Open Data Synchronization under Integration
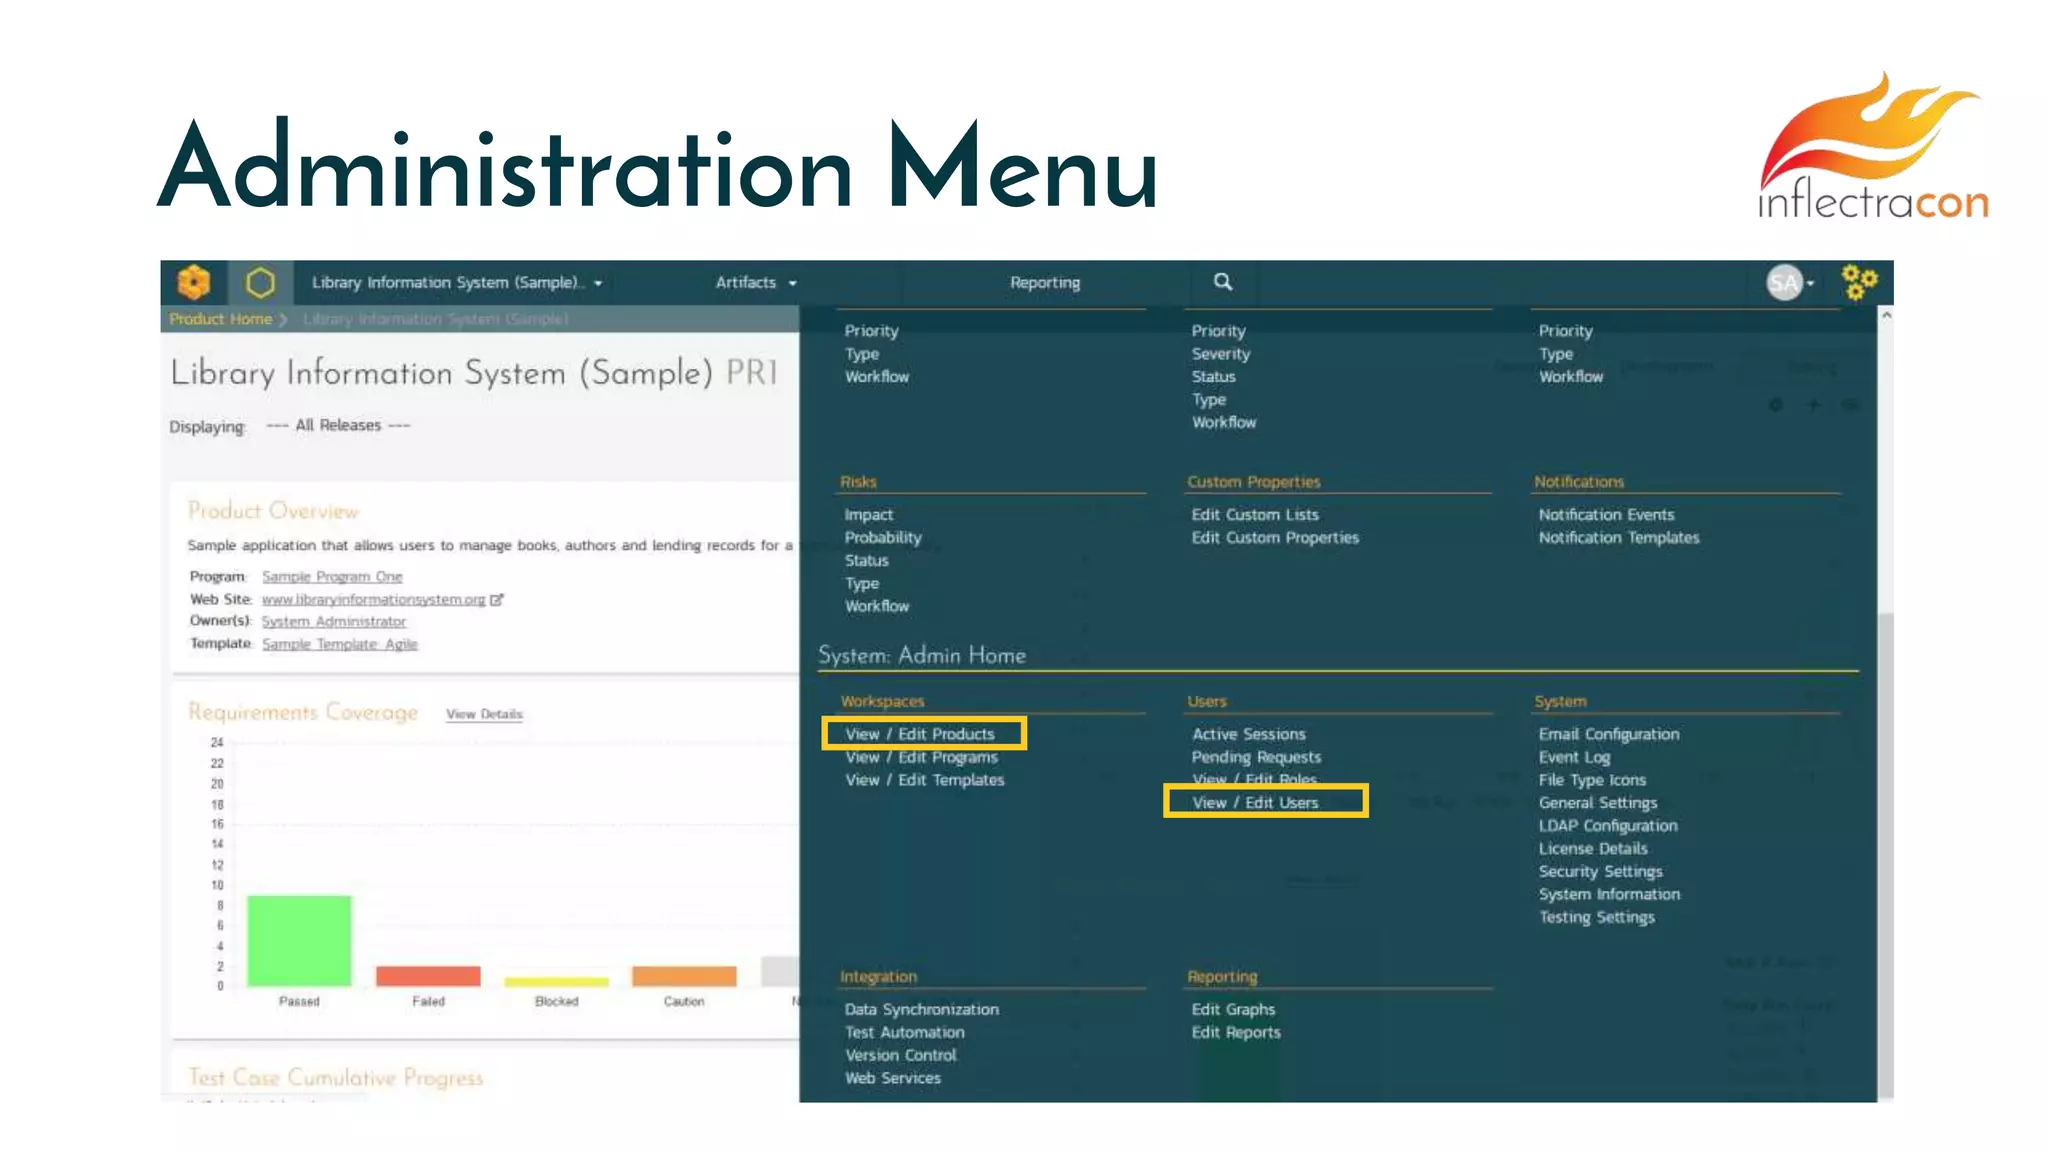This screenshot has width=2048, height=1152. click(921, 1010)
